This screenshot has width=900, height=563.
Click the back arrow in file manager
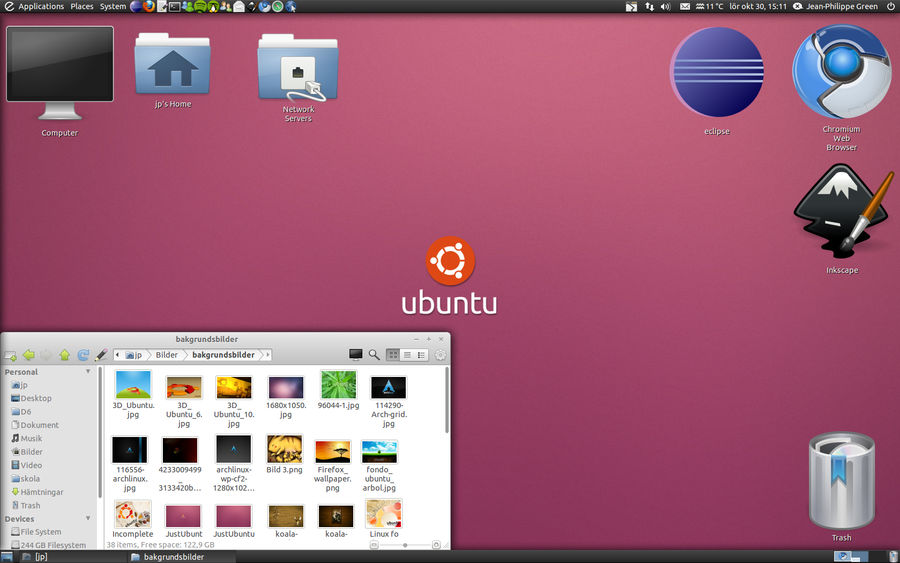tap(29, 355)
